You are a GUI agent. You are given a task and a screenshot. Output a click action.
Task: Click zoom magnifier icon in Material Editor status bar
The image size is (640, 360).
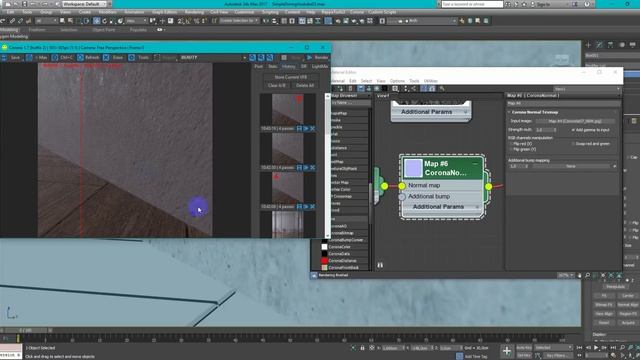(587, 276)
